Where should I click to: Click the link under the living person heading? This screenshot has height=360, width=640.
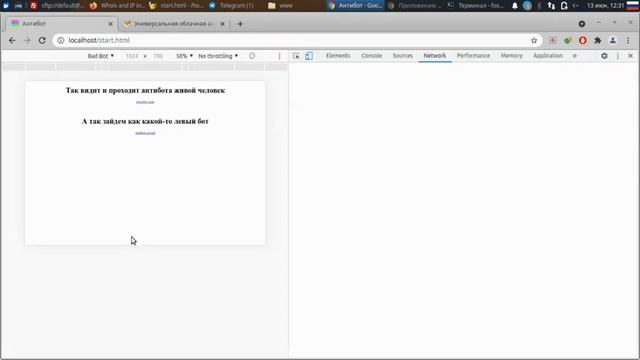[145, 102]
